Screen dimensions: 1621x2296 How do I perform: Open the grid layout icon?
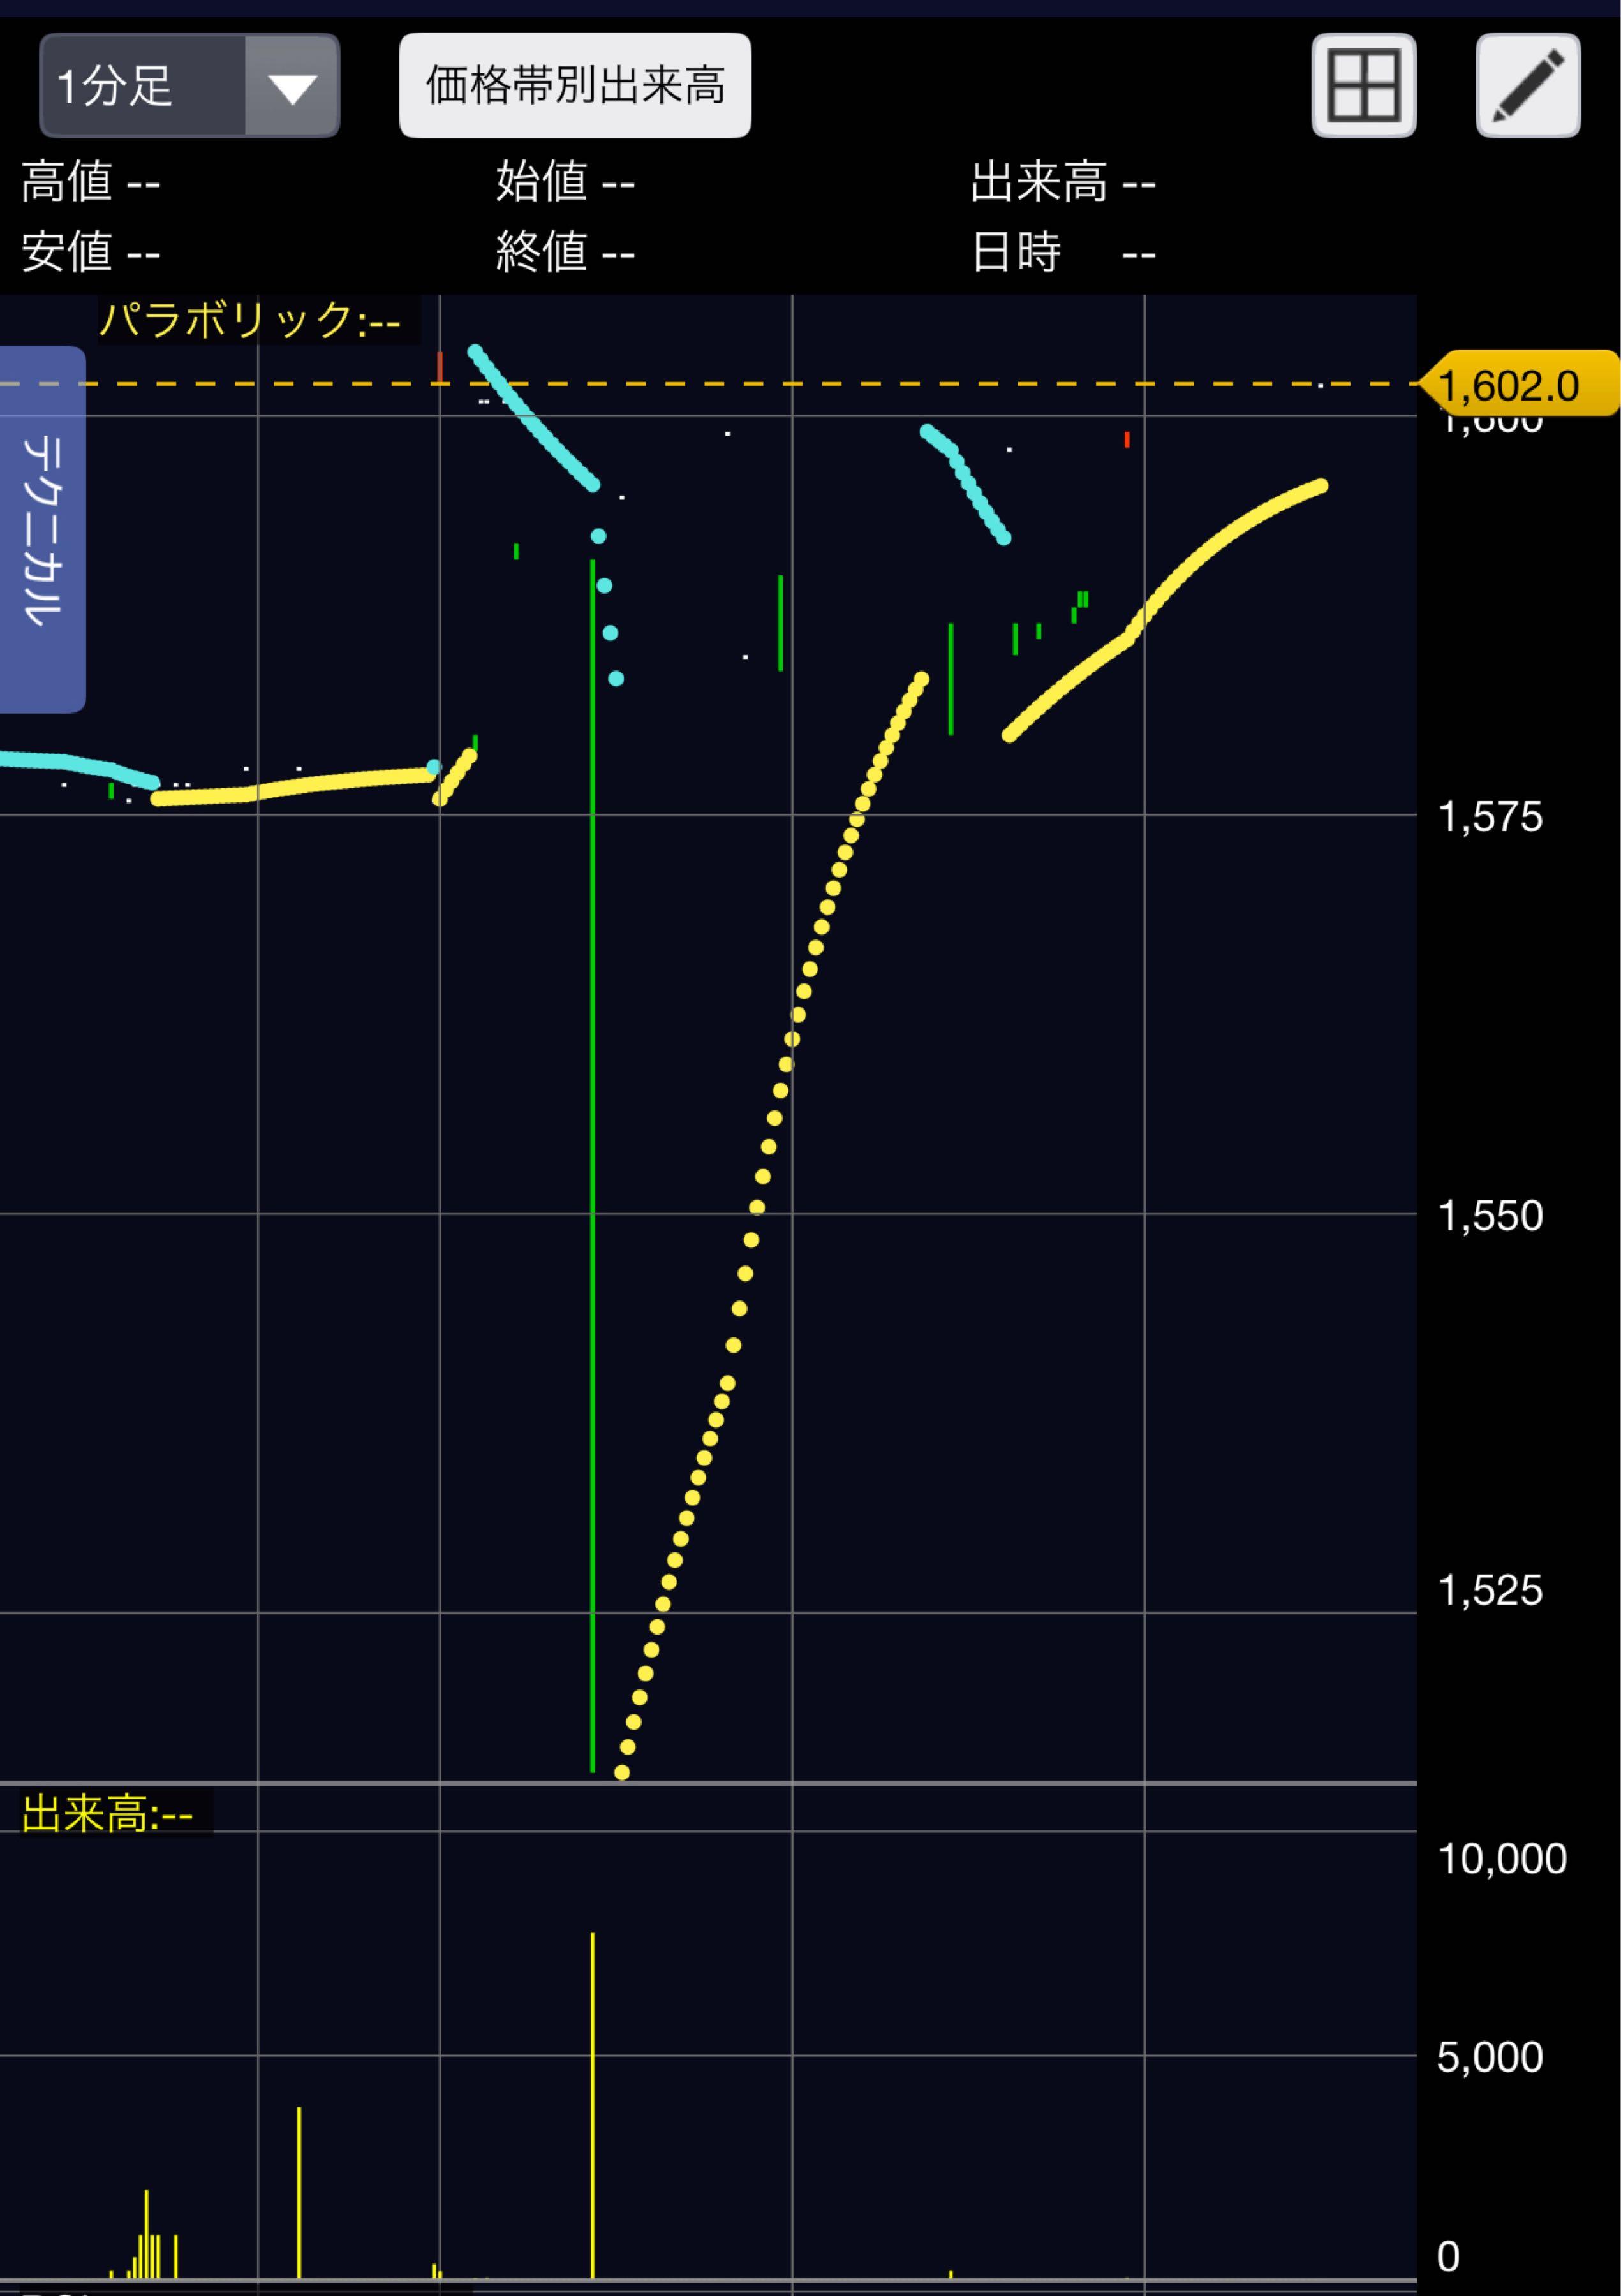click(1363, 85)
